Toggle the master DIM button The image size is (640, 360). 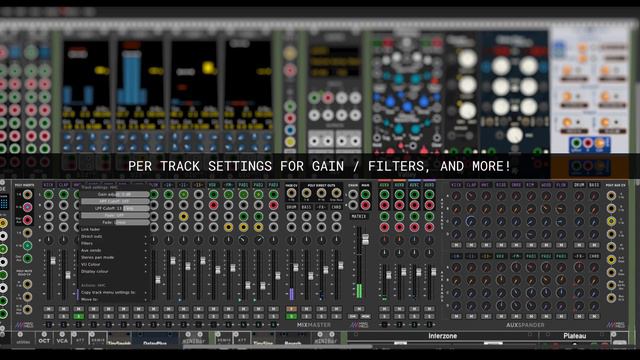[x=352, y=316]
